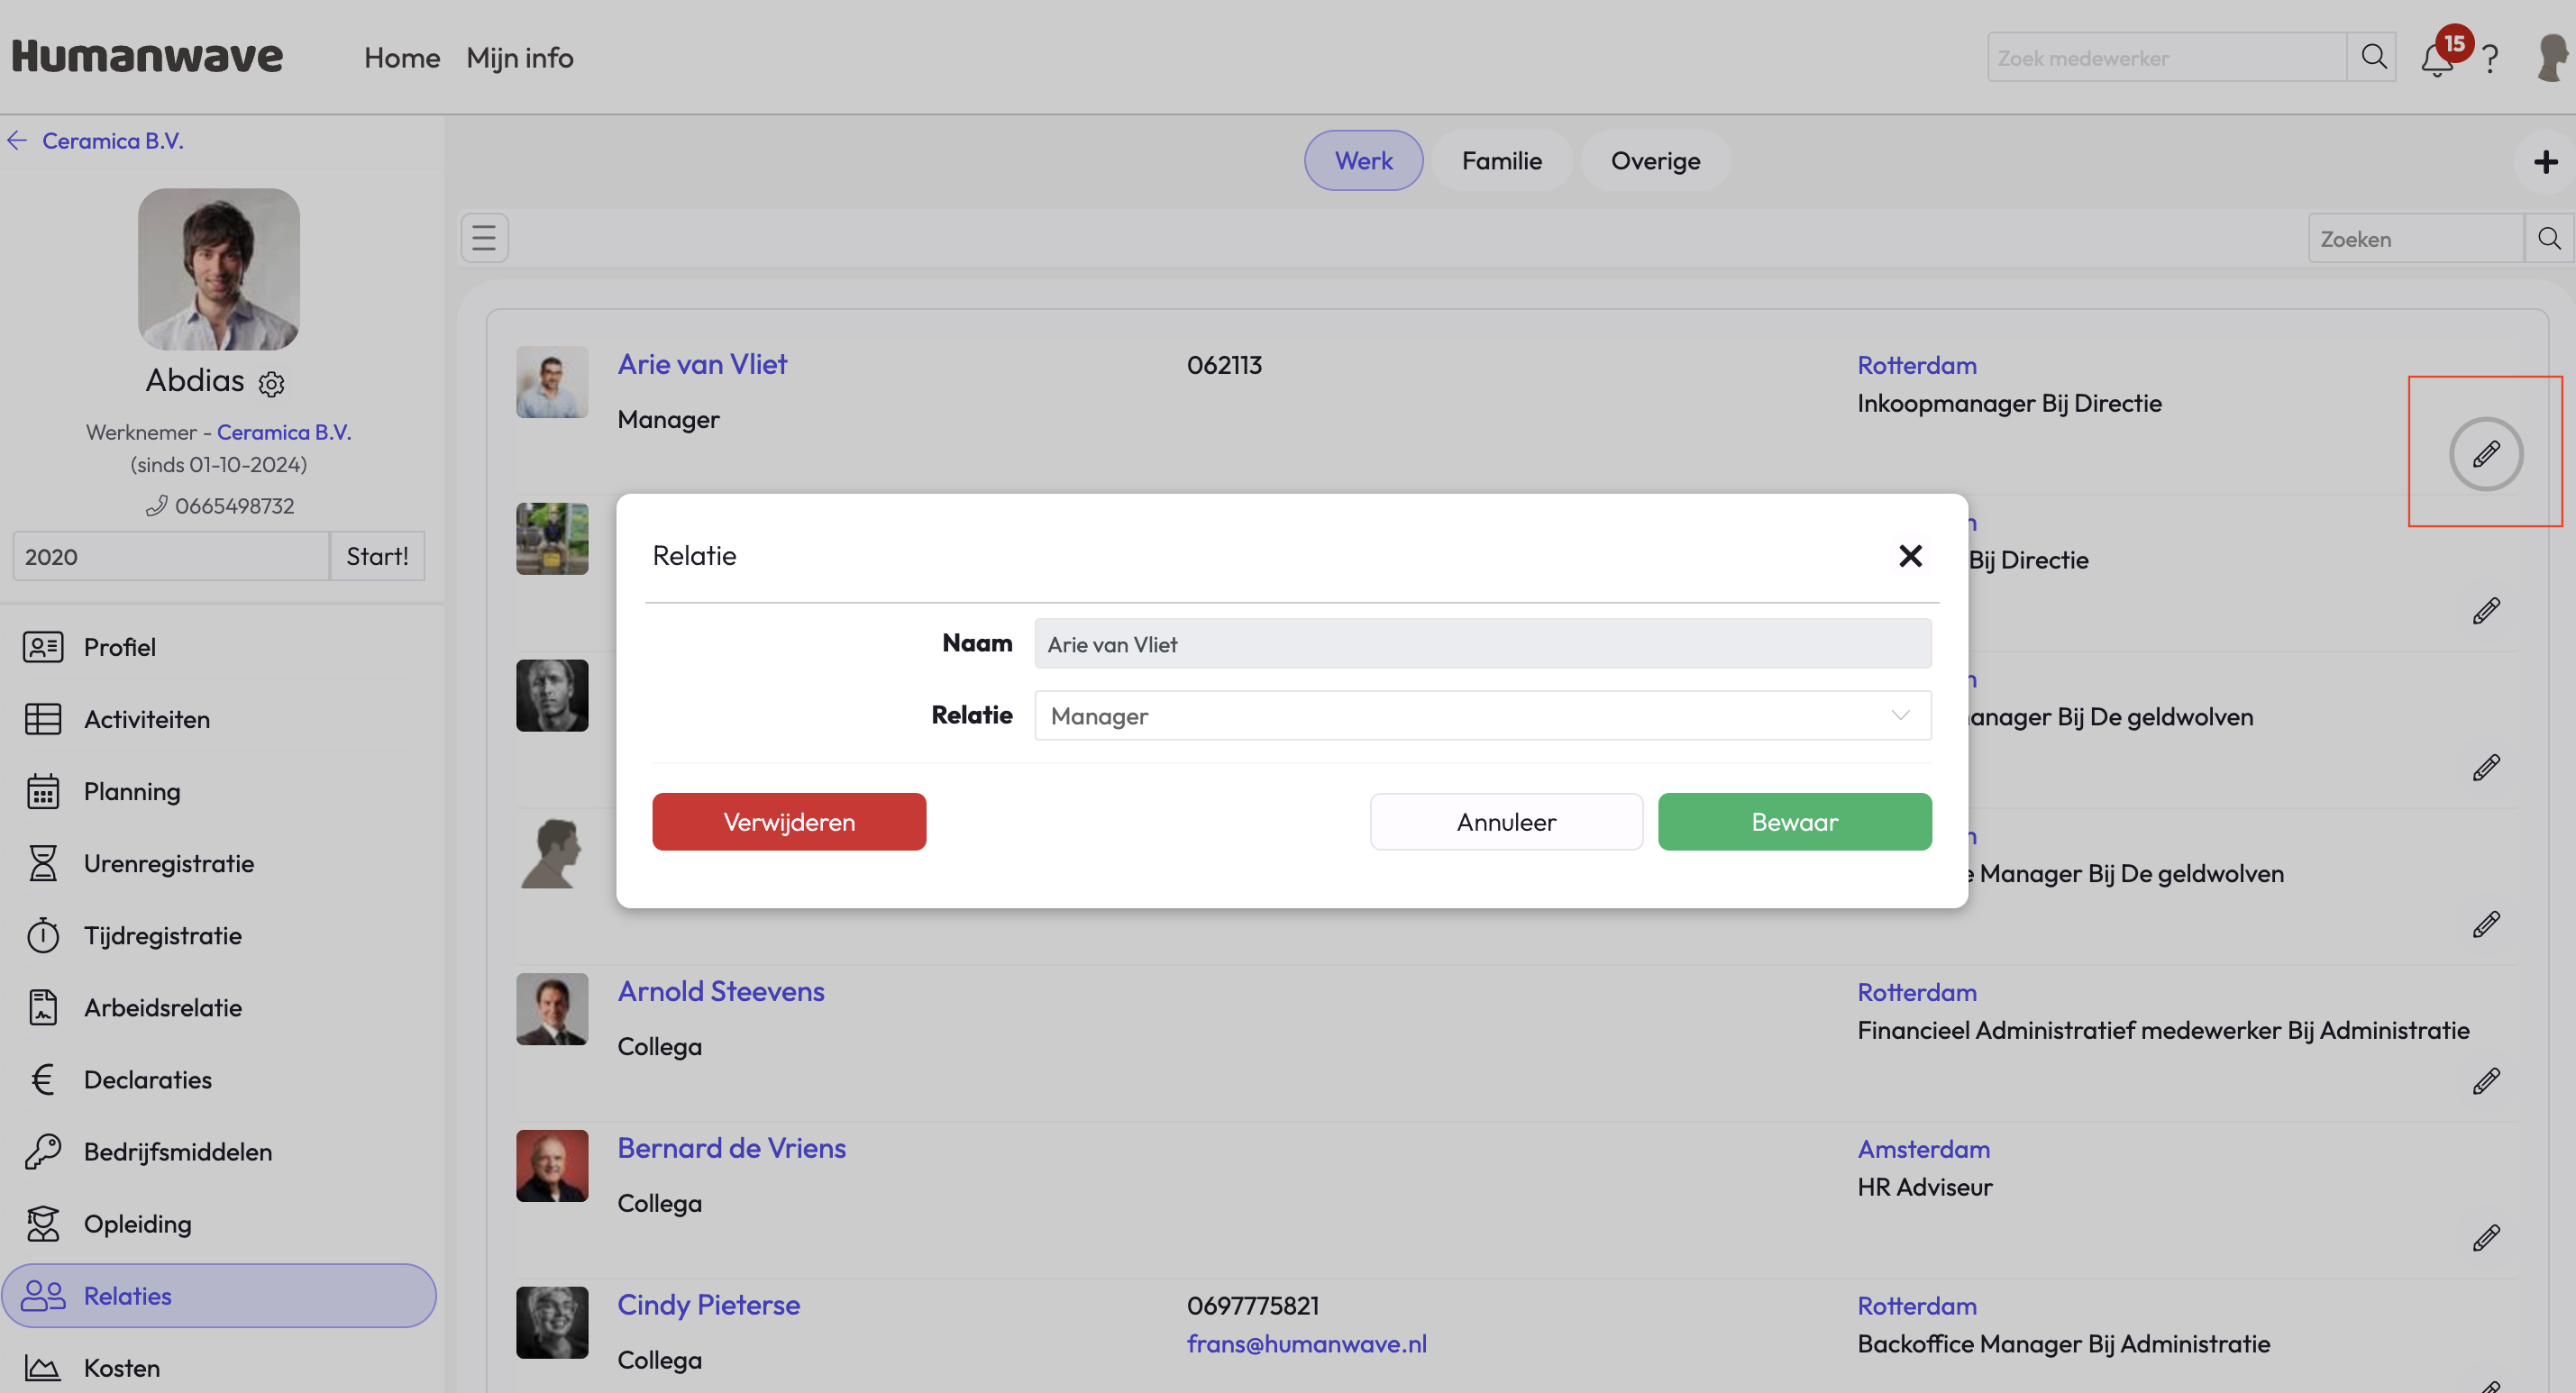Edit Arnold Steevens relation with pencil icon

(2486, 1081)
